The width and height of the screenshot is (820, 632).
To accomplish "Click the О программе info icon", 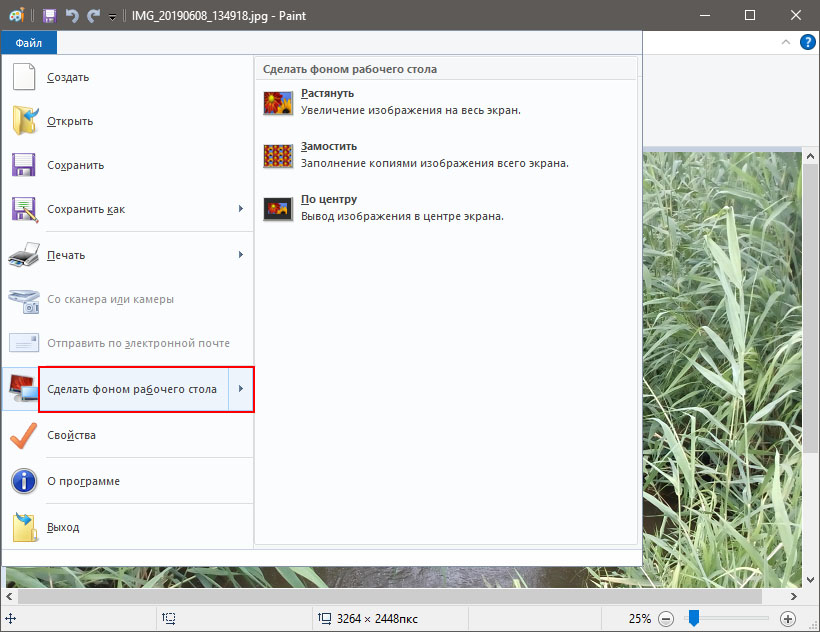I will 24,481.
